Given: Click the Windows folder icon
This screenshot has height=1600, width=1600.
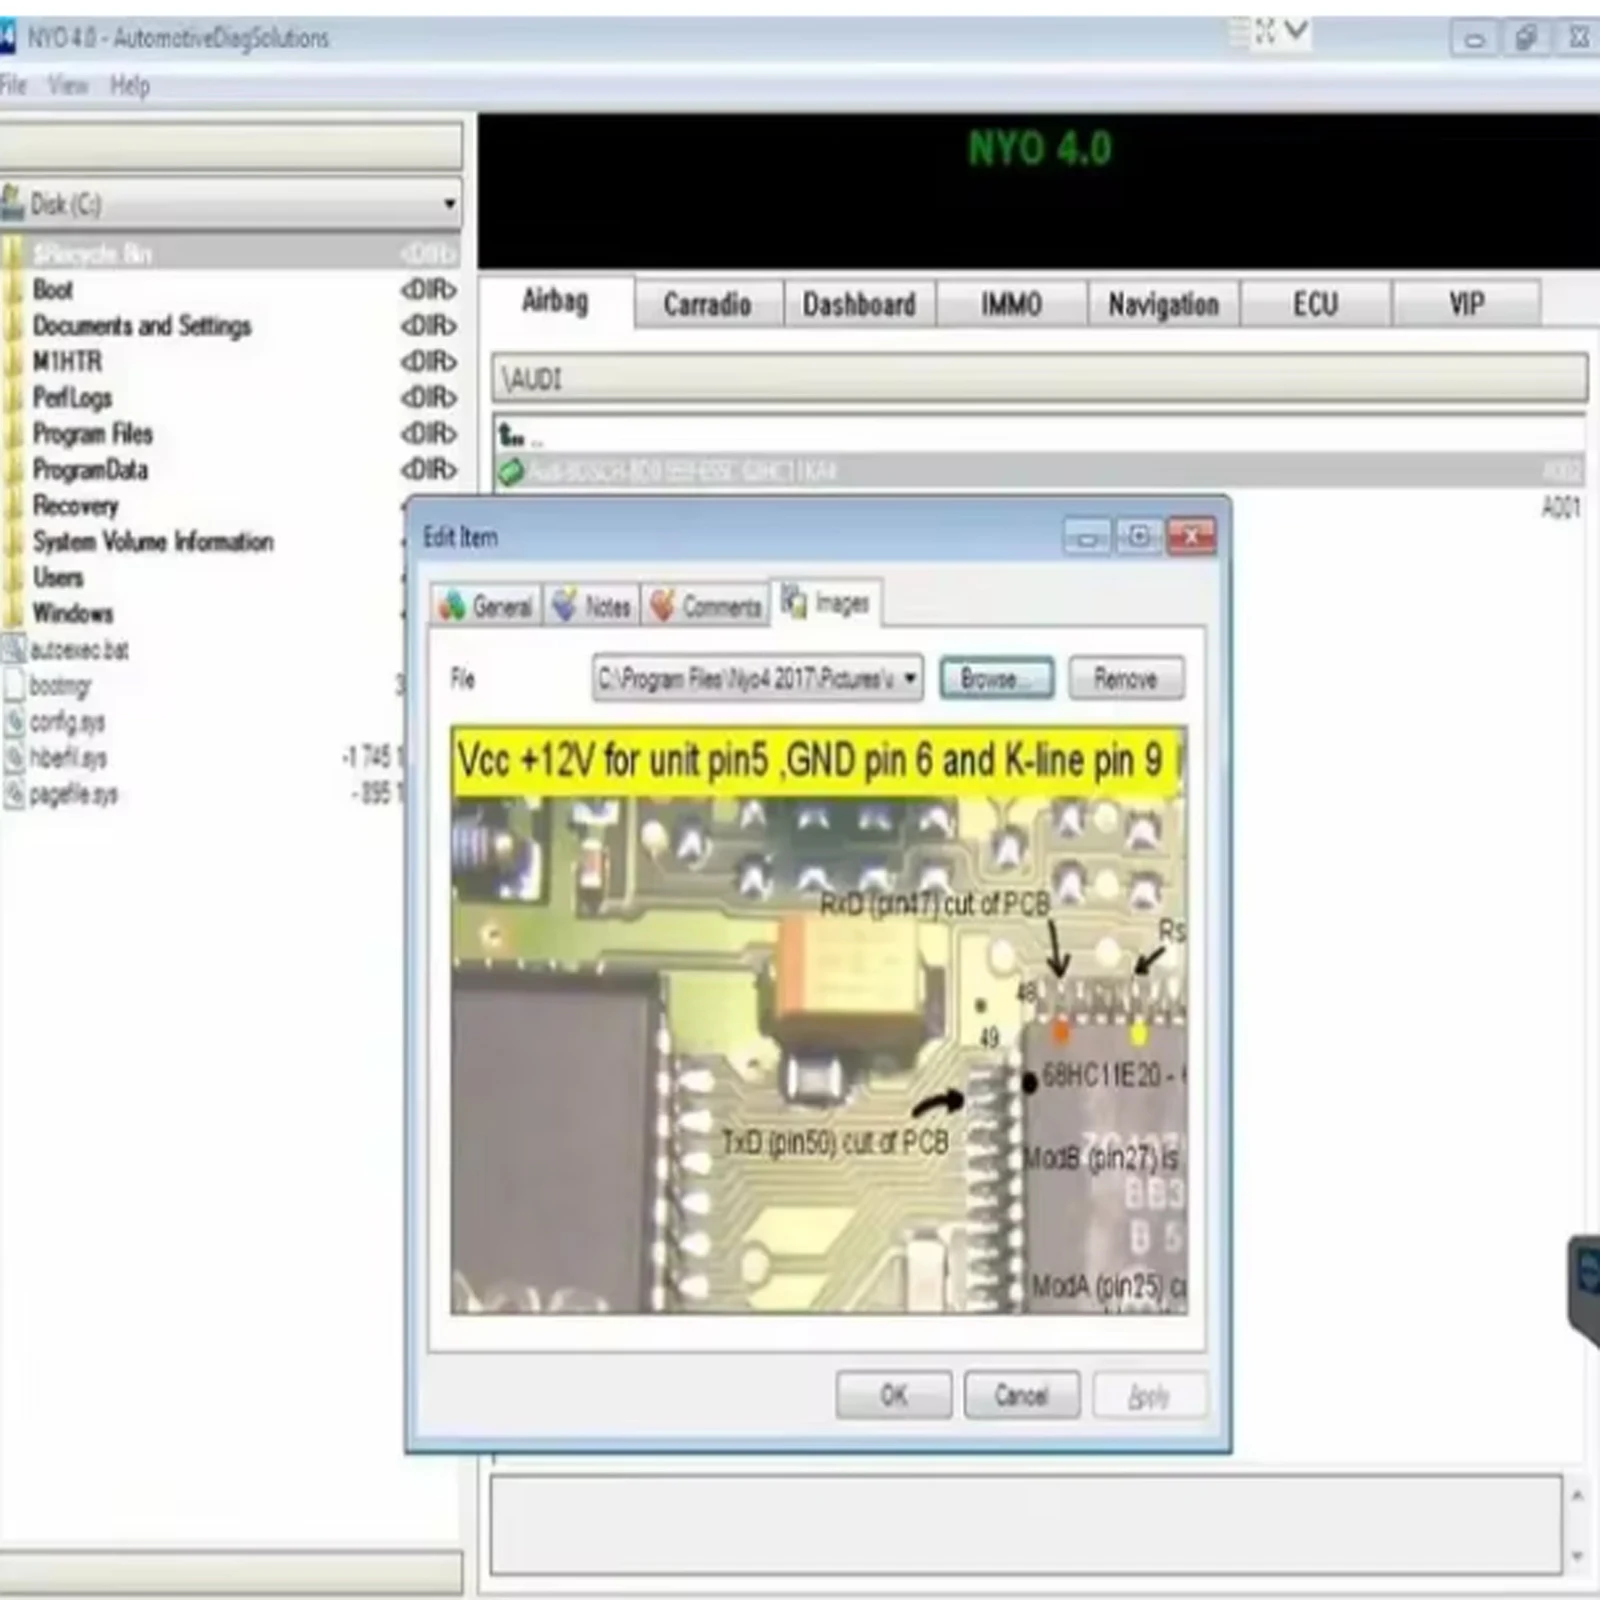Looking at the screenshot, I should [13, 613].
